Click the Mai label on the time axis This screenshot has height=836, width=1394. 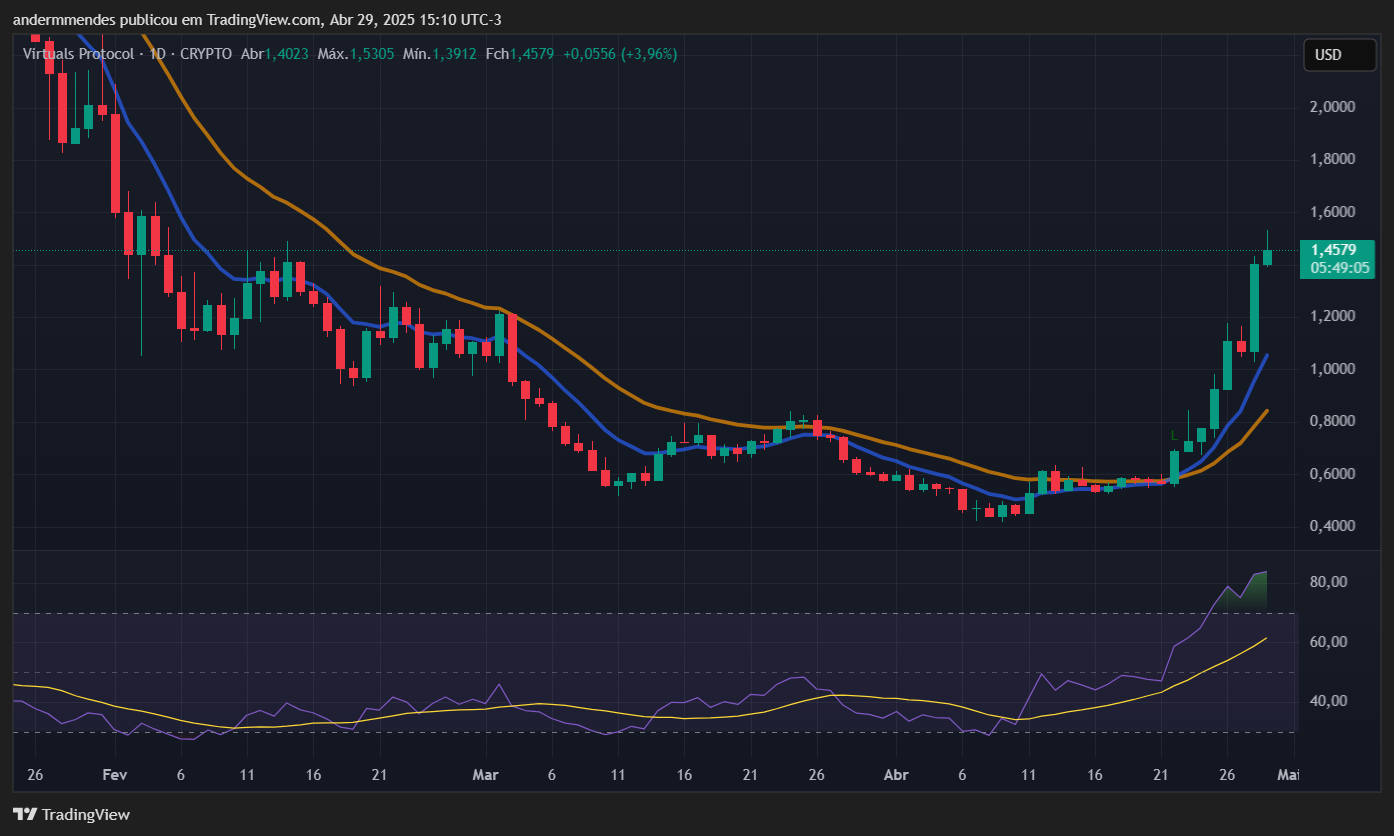point(1289,775)
